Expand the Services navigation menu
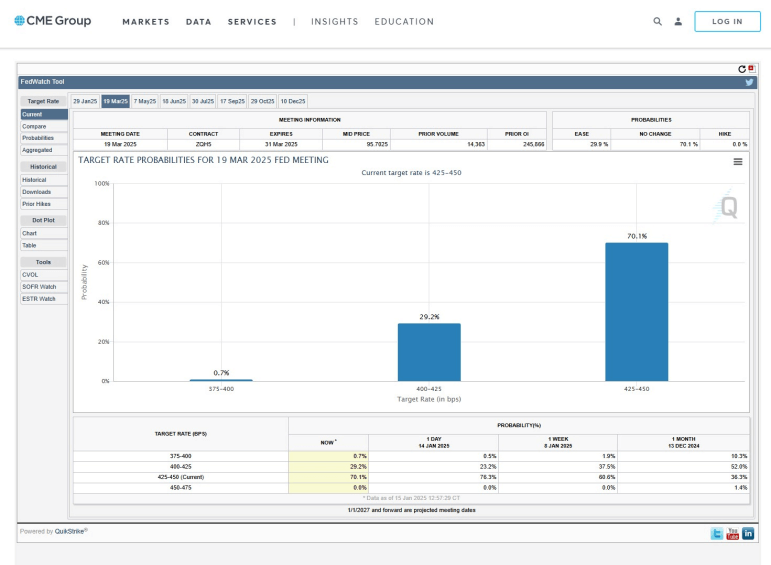Viewport: 771px width, 565px height. [x=252, y=21]
